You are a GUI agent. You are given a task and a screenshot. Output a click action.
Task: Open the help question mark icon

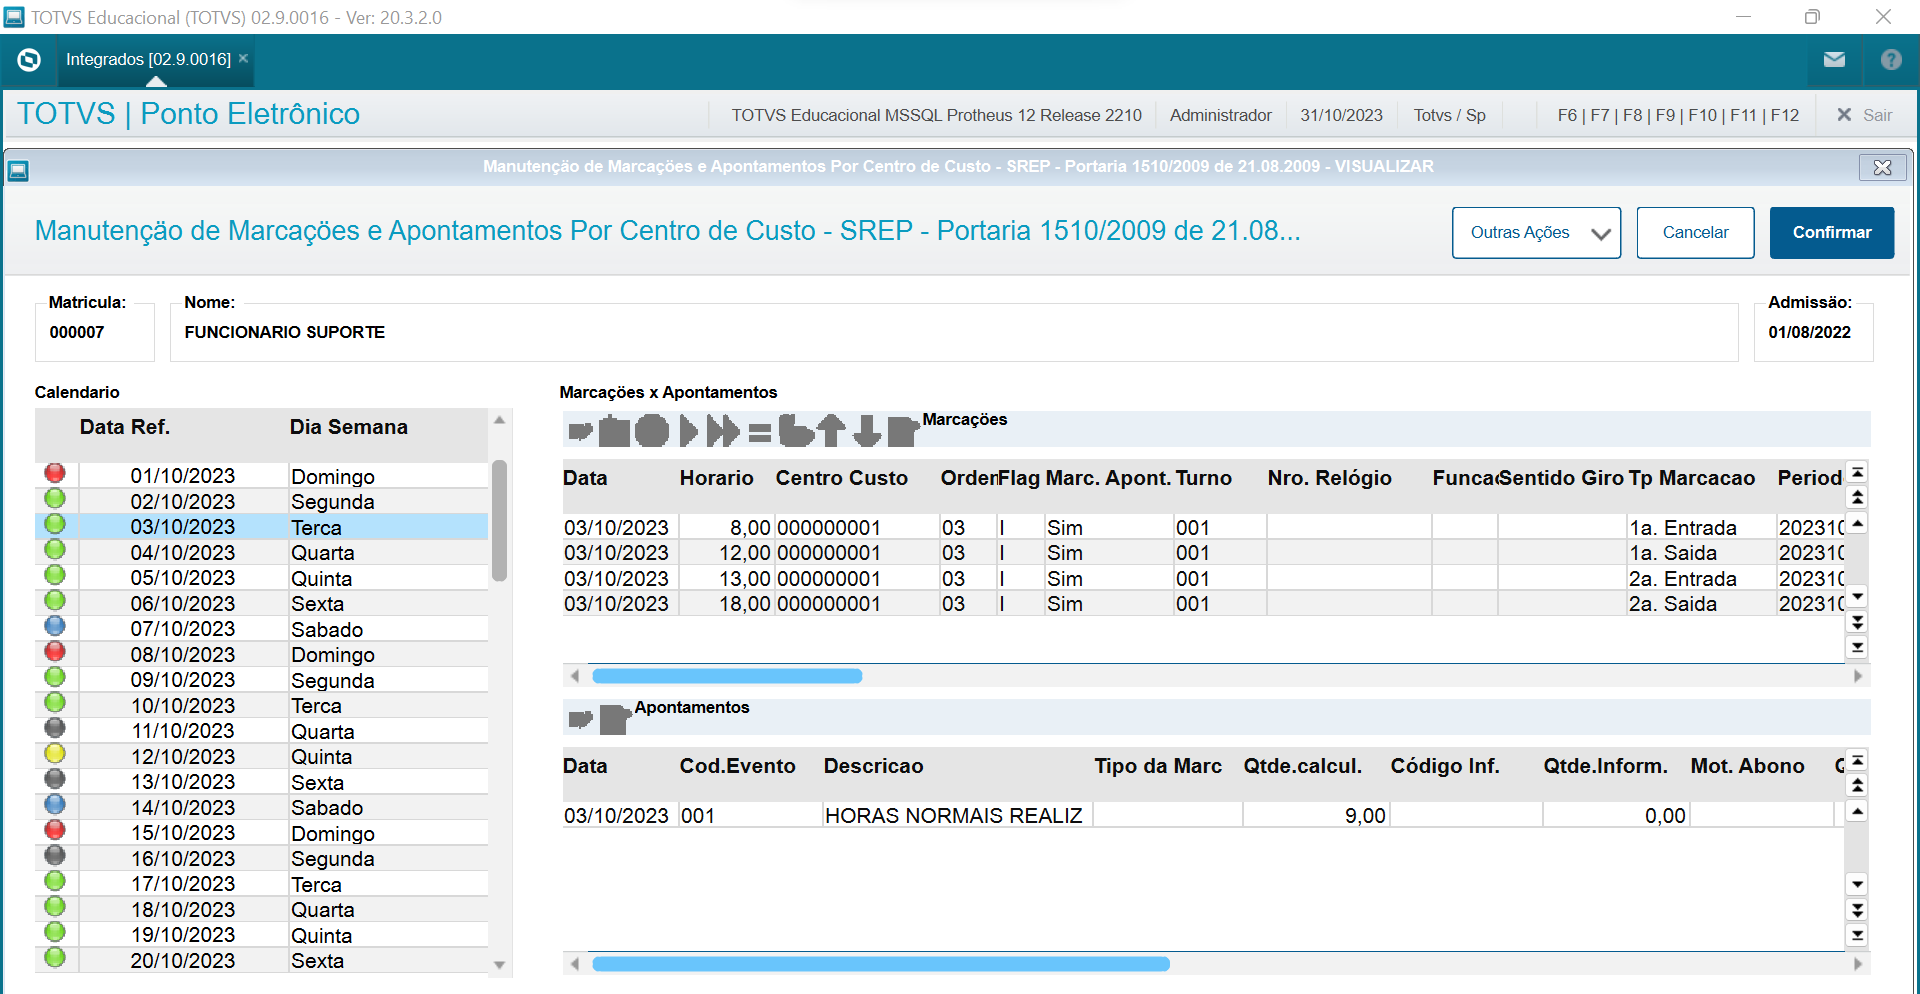1891,60
